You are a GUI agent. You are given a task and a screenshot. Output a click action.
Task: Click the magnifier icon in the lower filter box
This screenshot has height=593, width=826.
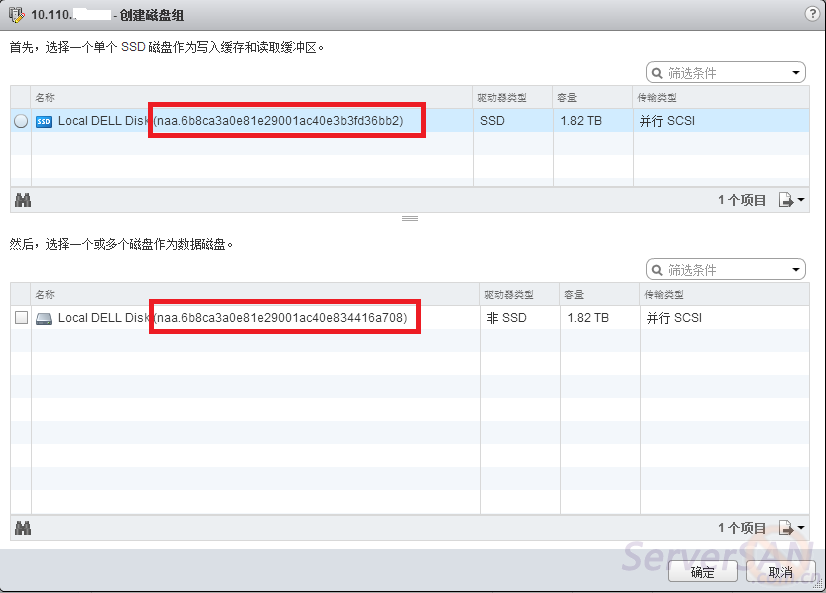point(658,270)
